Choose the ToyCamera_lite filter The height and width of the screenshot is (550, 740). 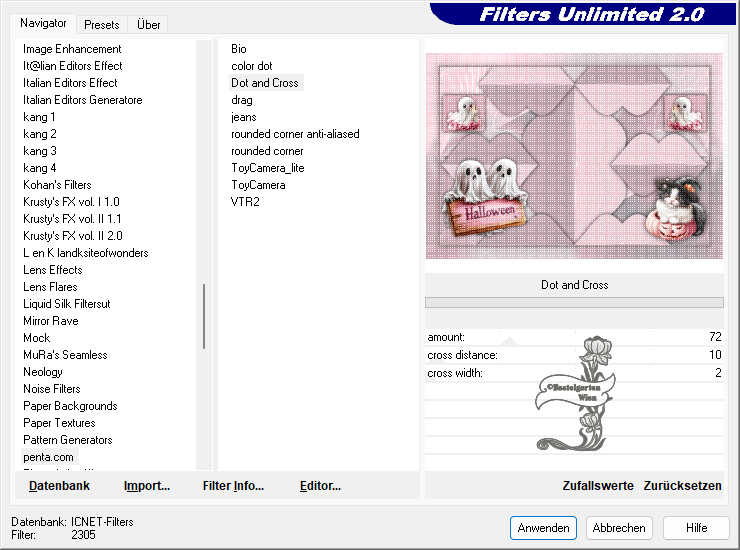(x=268, y=168)
